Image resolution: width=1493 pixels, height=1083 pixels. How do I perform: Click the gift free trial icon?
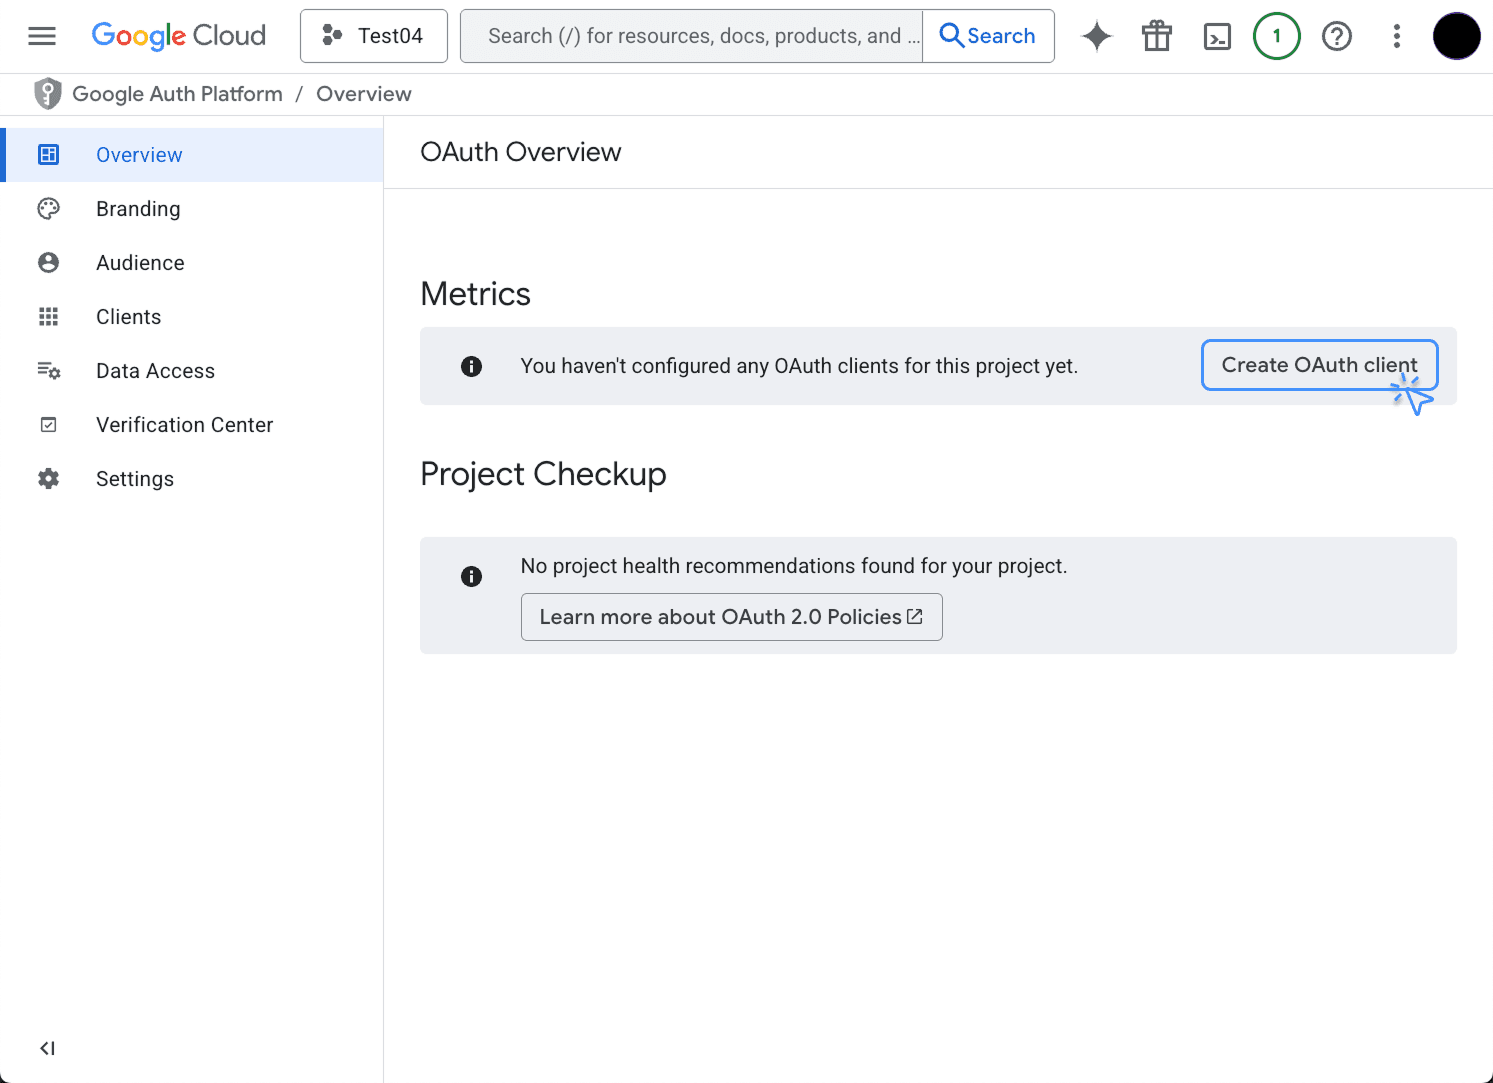(1157, 36)
